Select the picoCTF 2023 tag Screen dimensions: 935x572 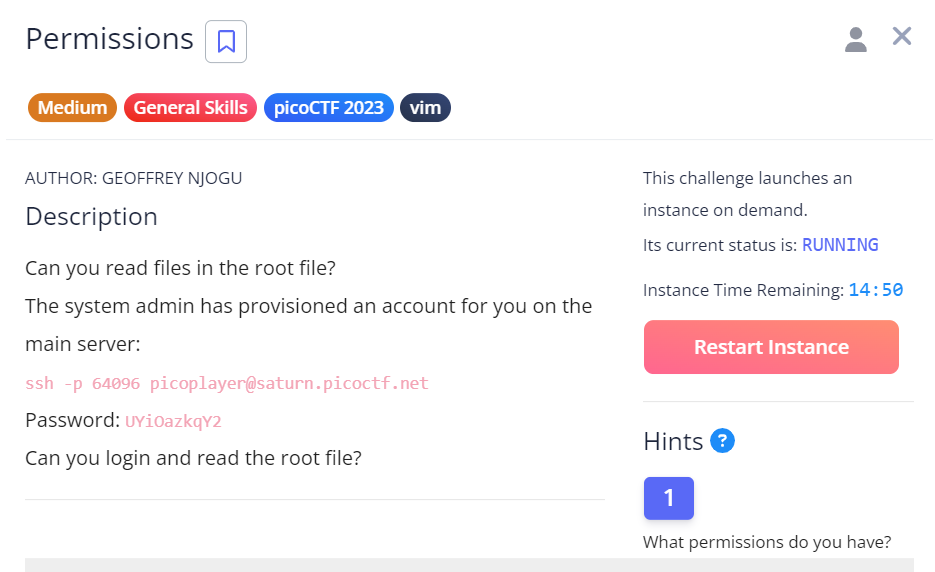click(329, 108)
